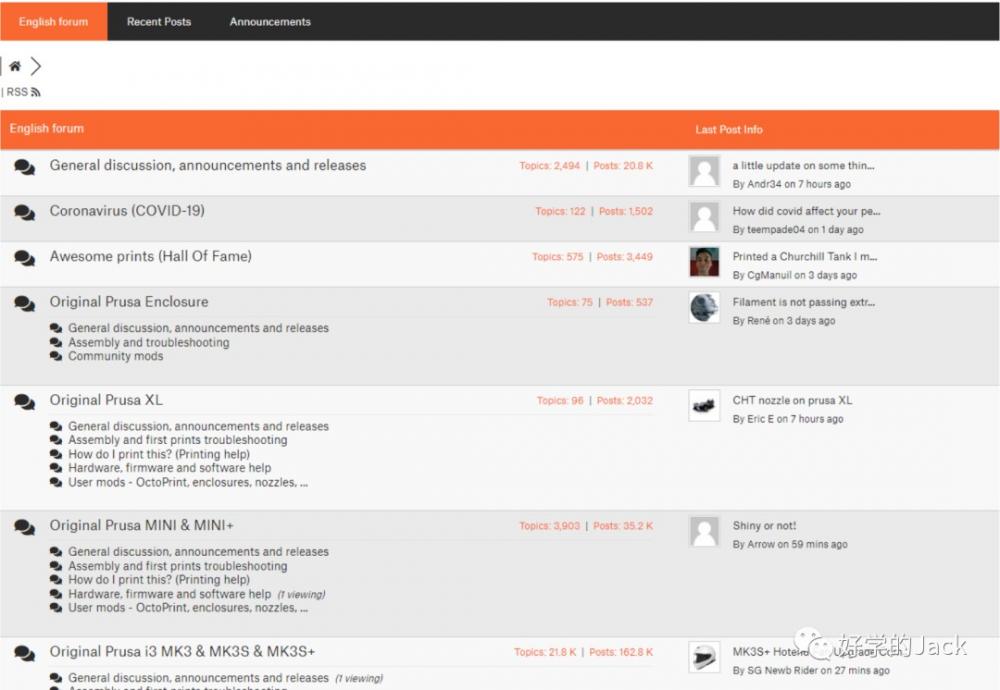
Task: Click the Coronavirus forum chat icon
Action: (x=25, y=212)
